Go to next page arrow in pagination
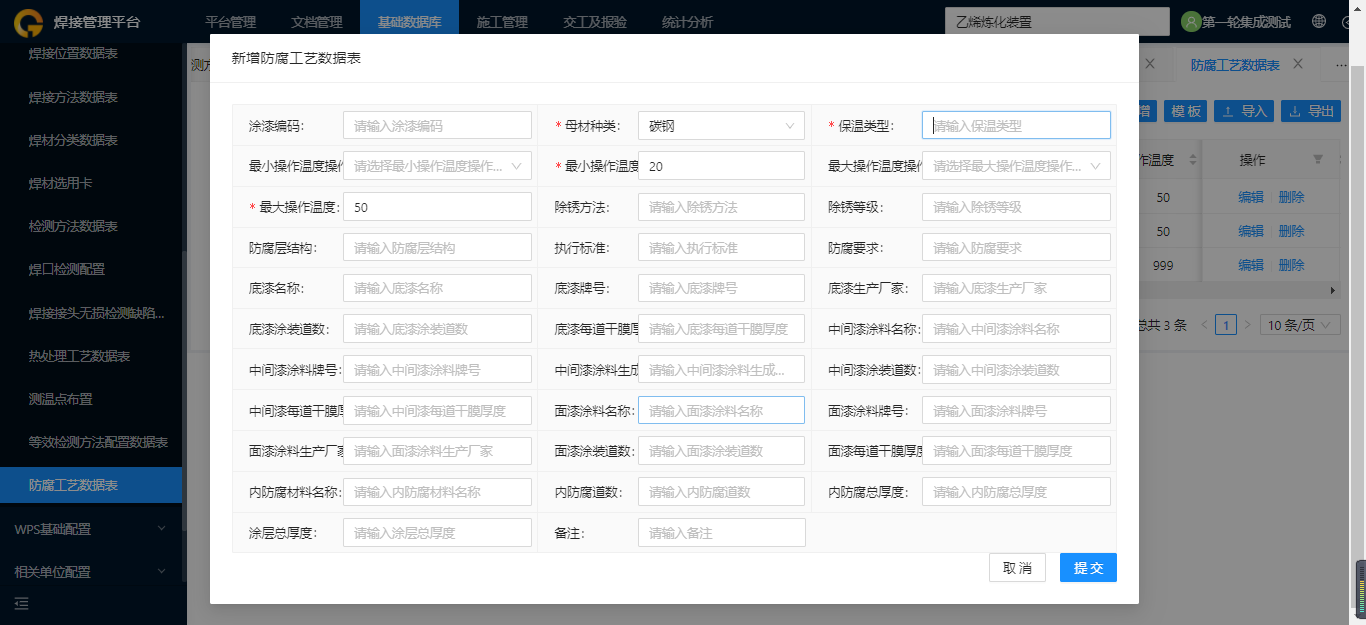 pos(1247,324)
